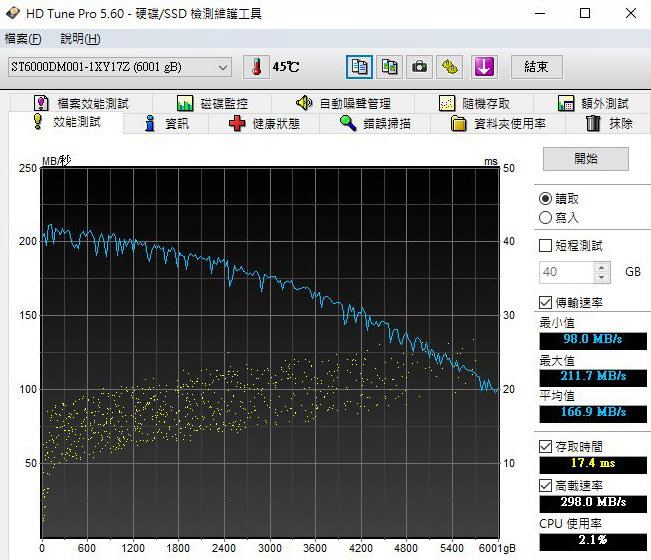Image resolution: width=651 pixels, height=560 pixels.
Task: Enable the 短程測試 checkbox
Action: coord(545,245)
